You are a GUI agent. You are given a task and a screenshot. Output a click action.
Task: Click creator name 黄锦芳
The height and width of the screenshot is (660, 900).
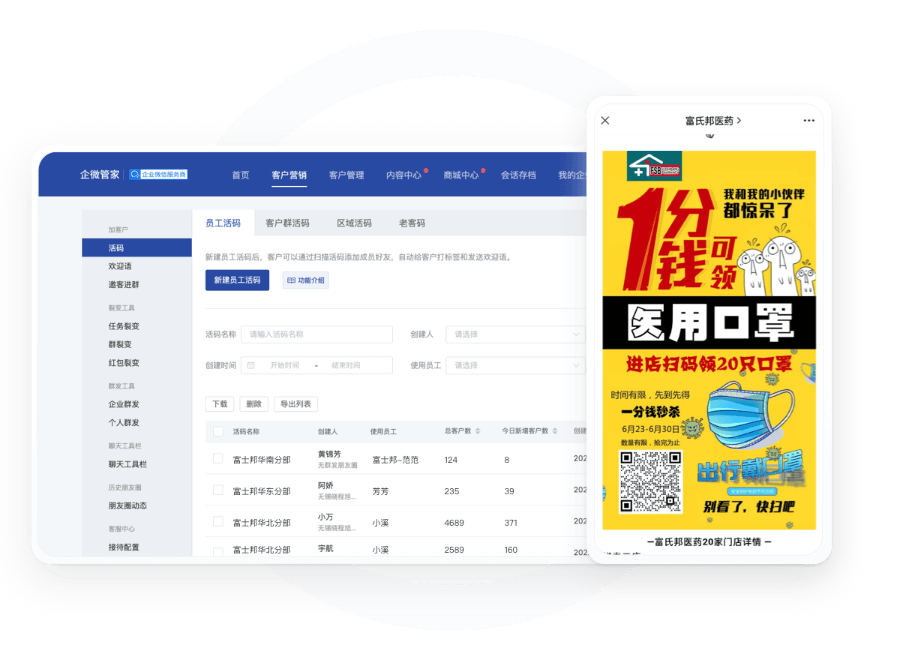click(x=329, y=454)
